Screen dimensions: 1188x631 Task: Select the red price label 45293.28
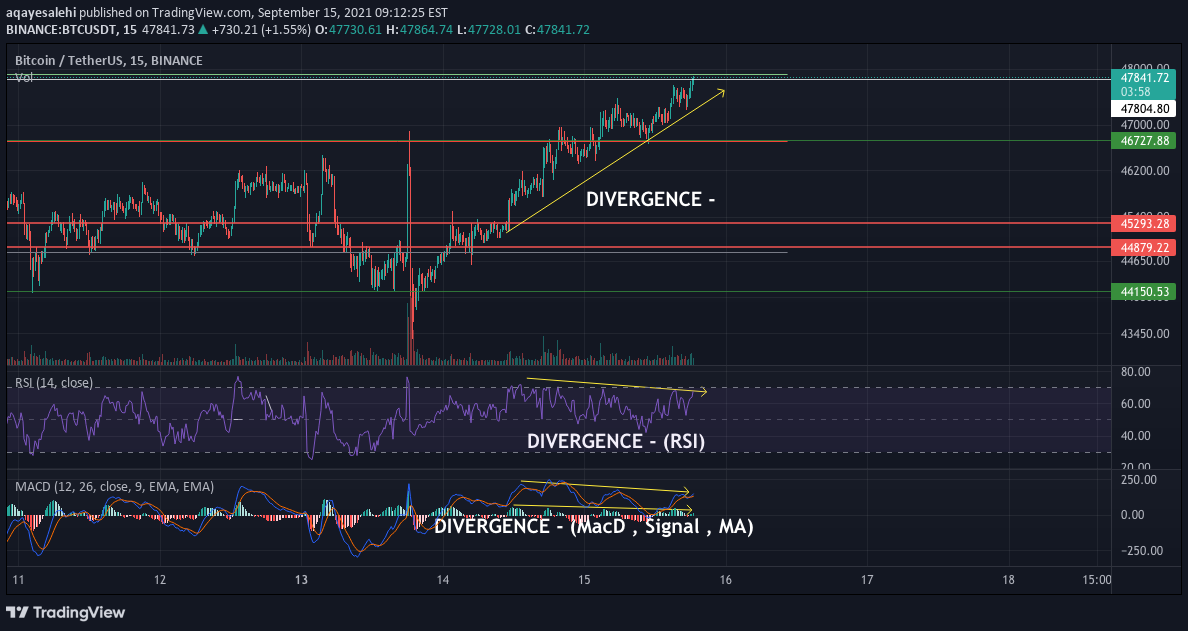click(1143, 223)
